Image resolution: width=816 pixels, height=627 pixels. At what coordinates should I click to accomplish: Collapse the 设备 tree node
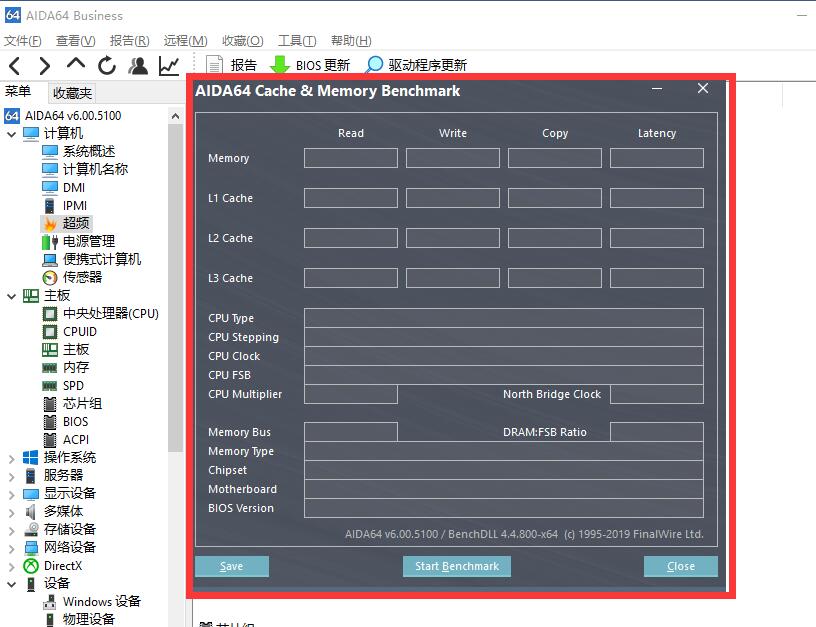pyautogui.click(x=11, y=584)
